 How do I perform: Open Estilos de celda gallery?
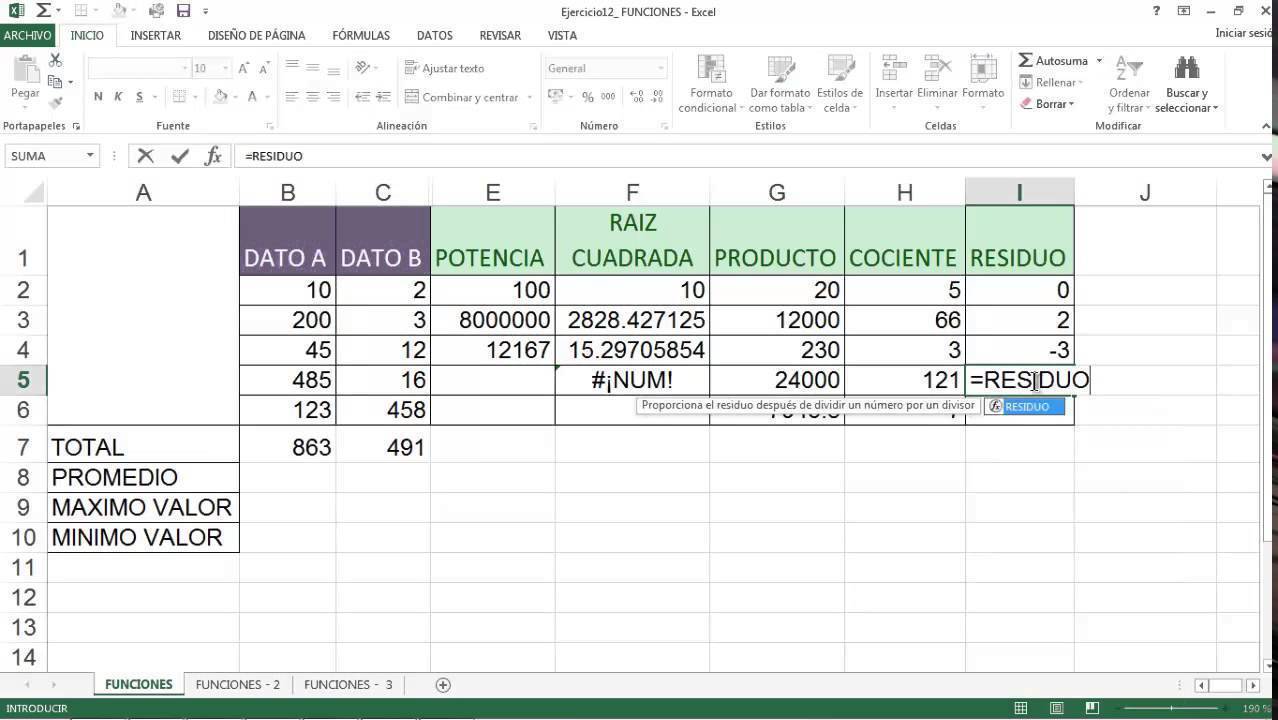(x=839, y=84)
